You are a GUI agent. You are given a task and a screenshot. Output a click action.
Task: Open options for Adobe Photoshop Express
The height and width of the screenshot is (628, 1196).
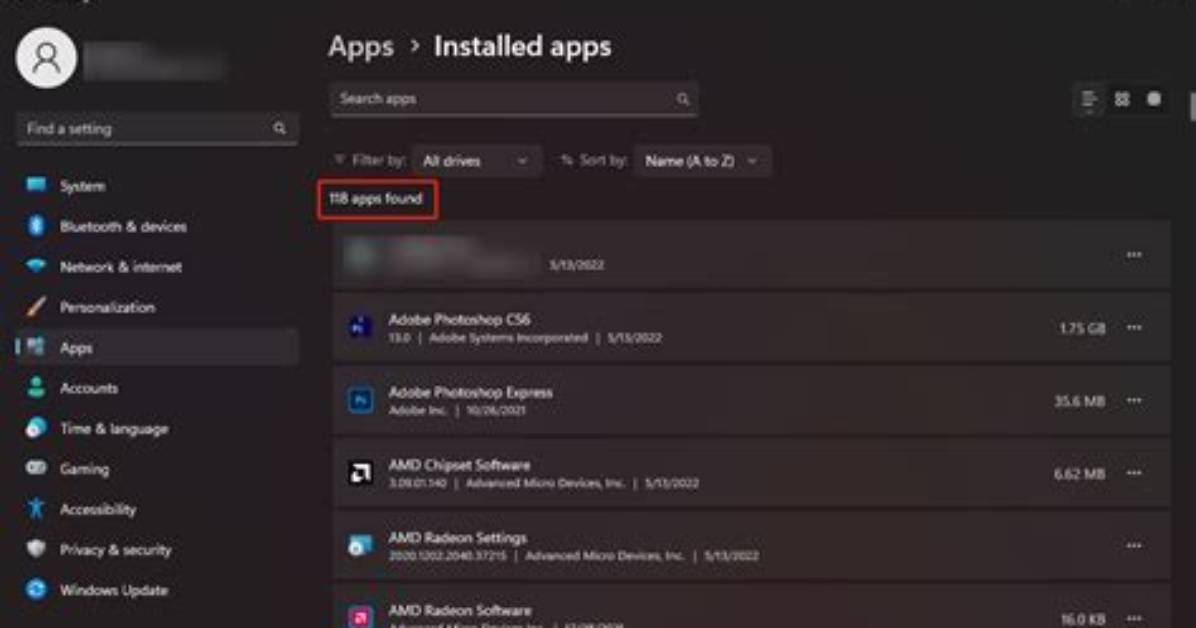(x=1134, y=400)
